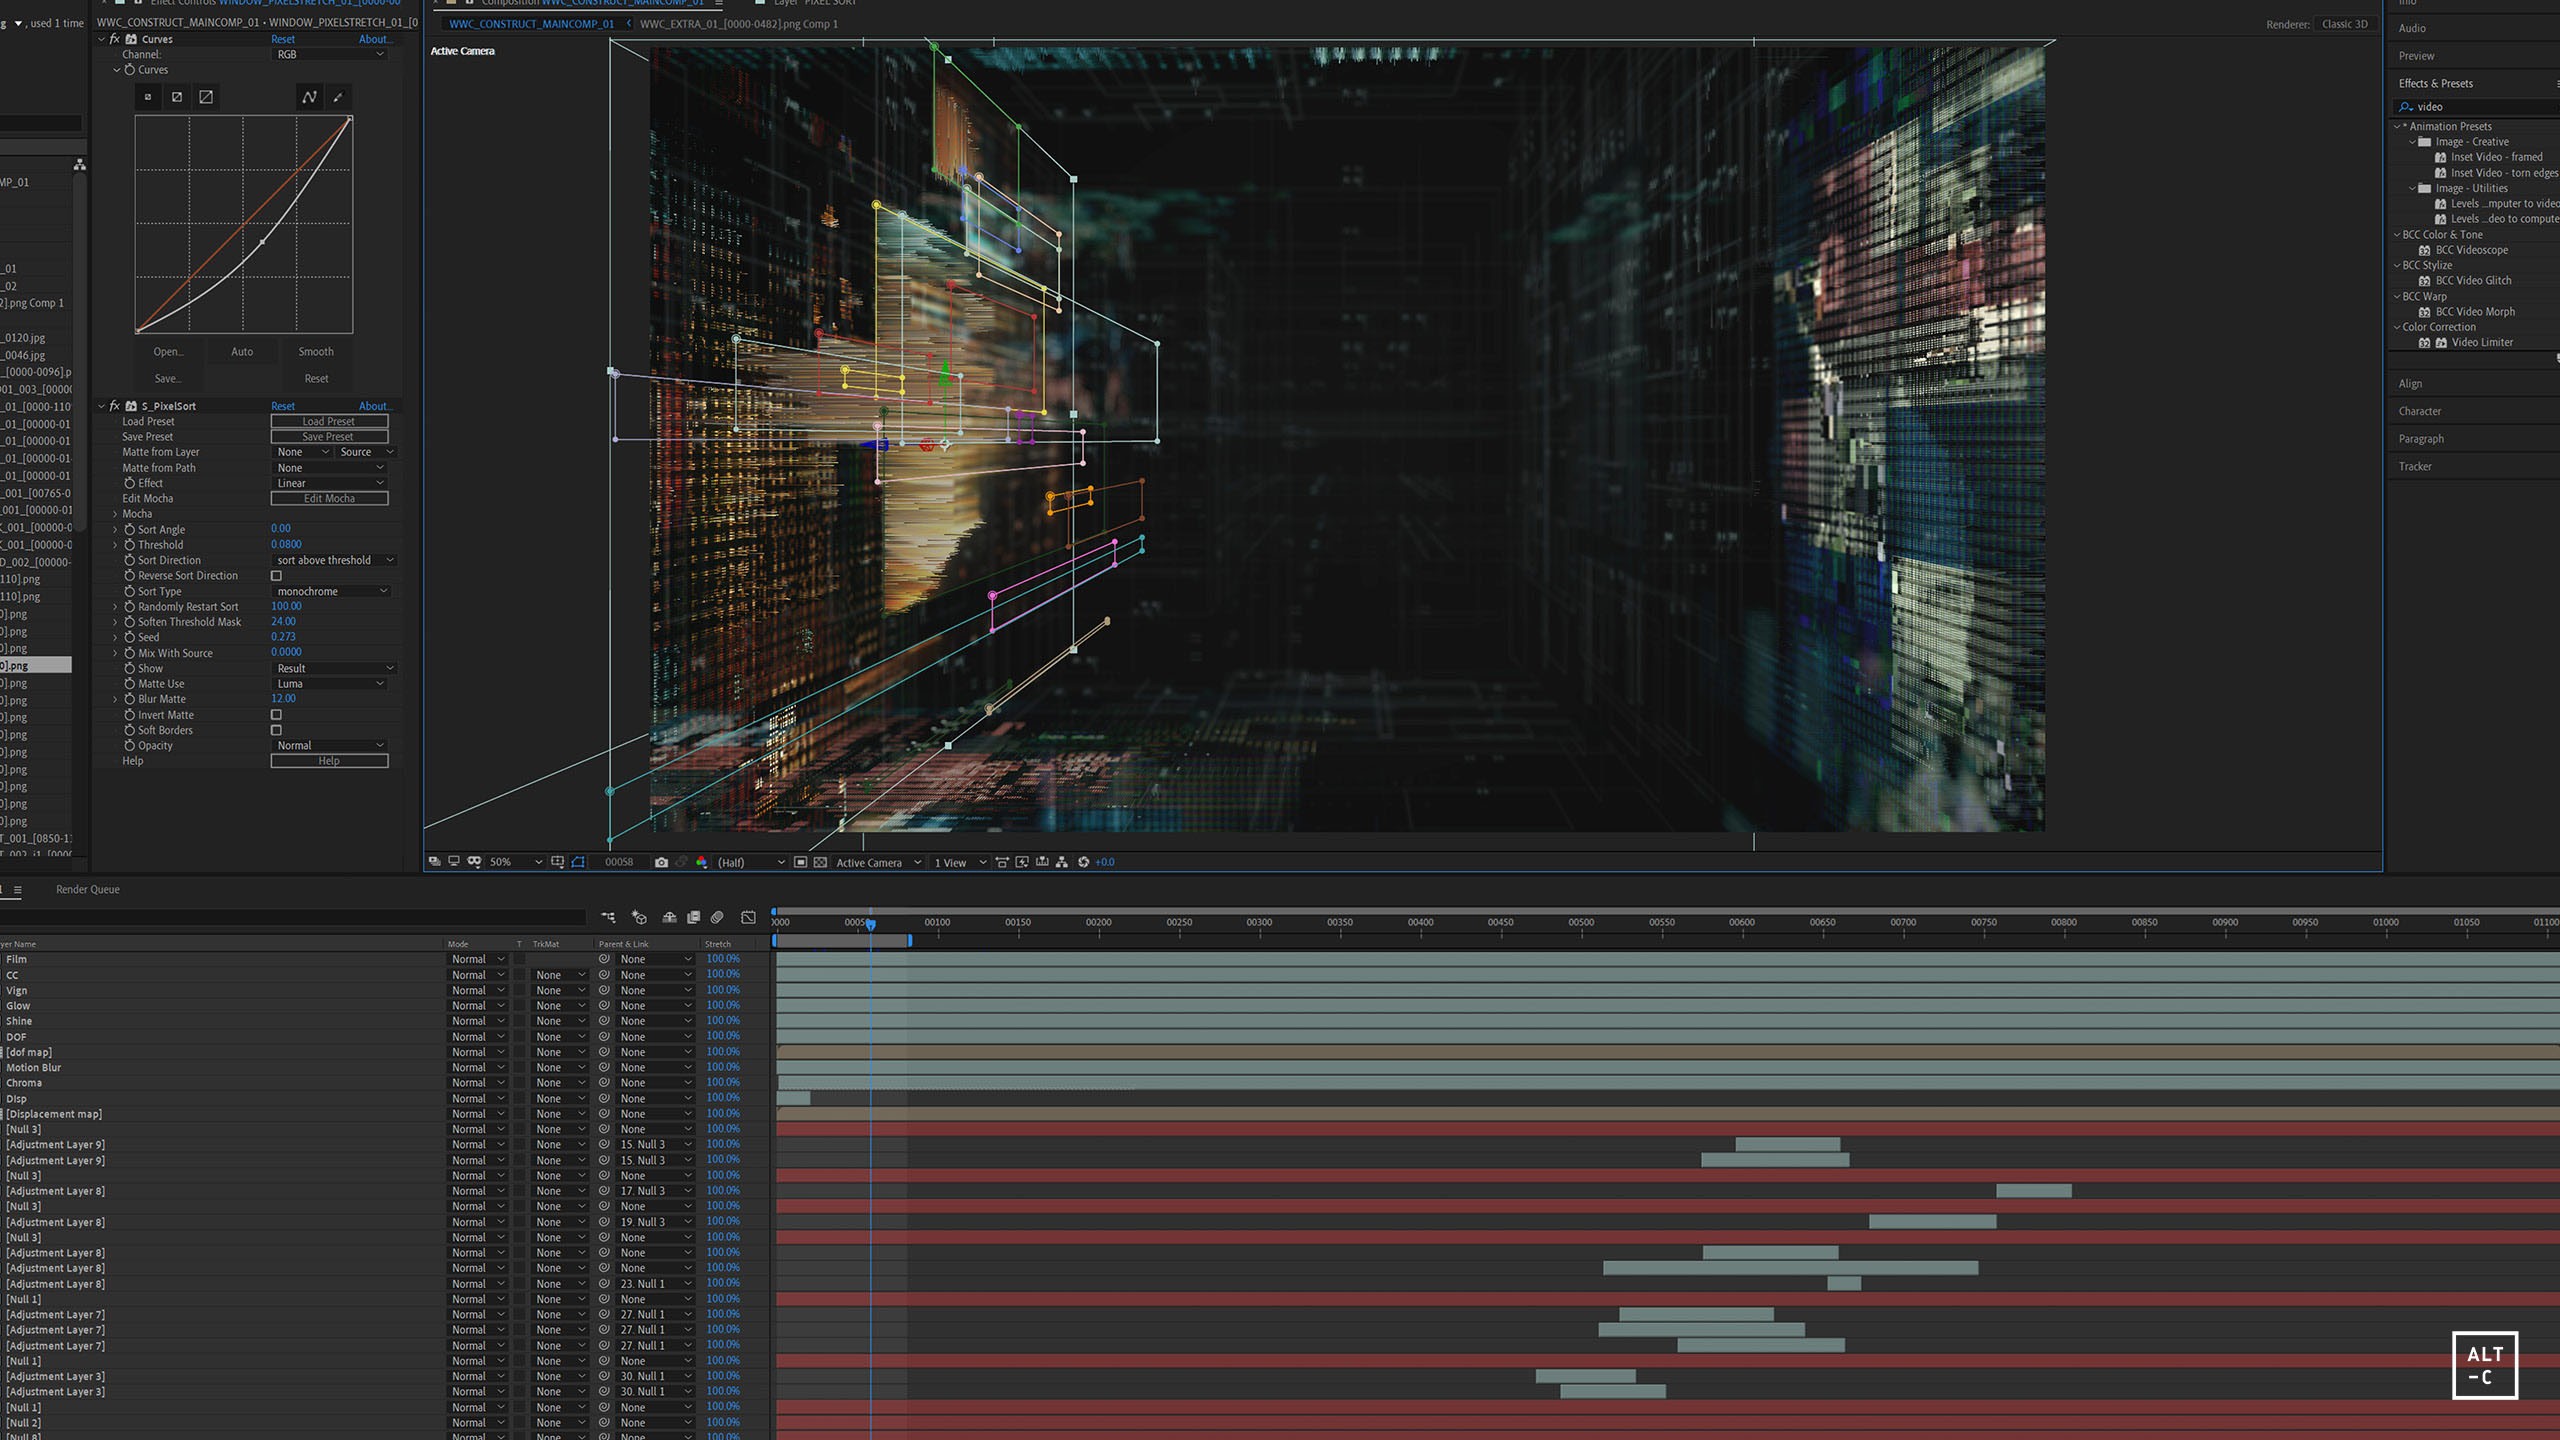Open the Audio panel tab

[x=2412, y=28]
